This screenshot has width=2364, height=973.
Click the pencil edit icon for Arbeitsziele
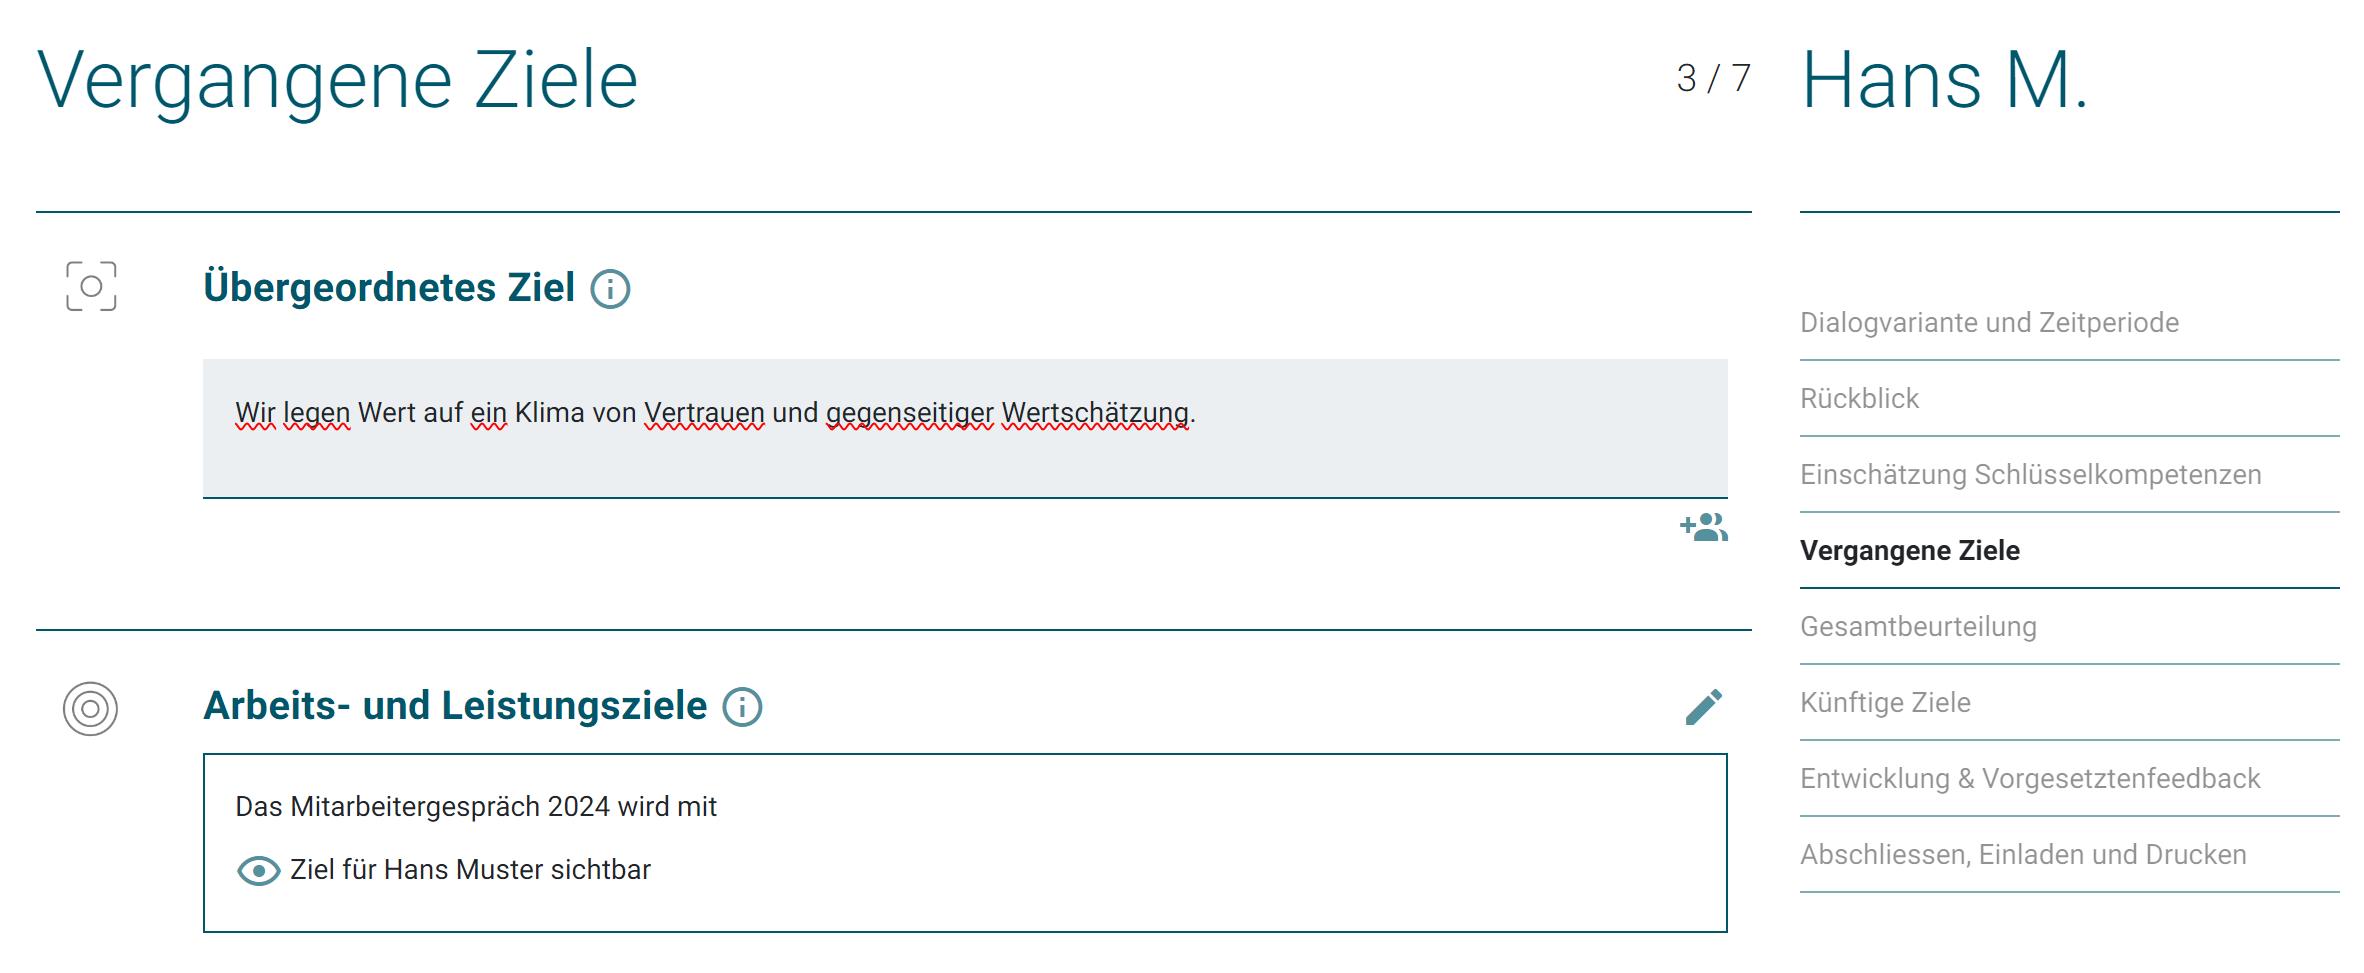(1703, 707)
